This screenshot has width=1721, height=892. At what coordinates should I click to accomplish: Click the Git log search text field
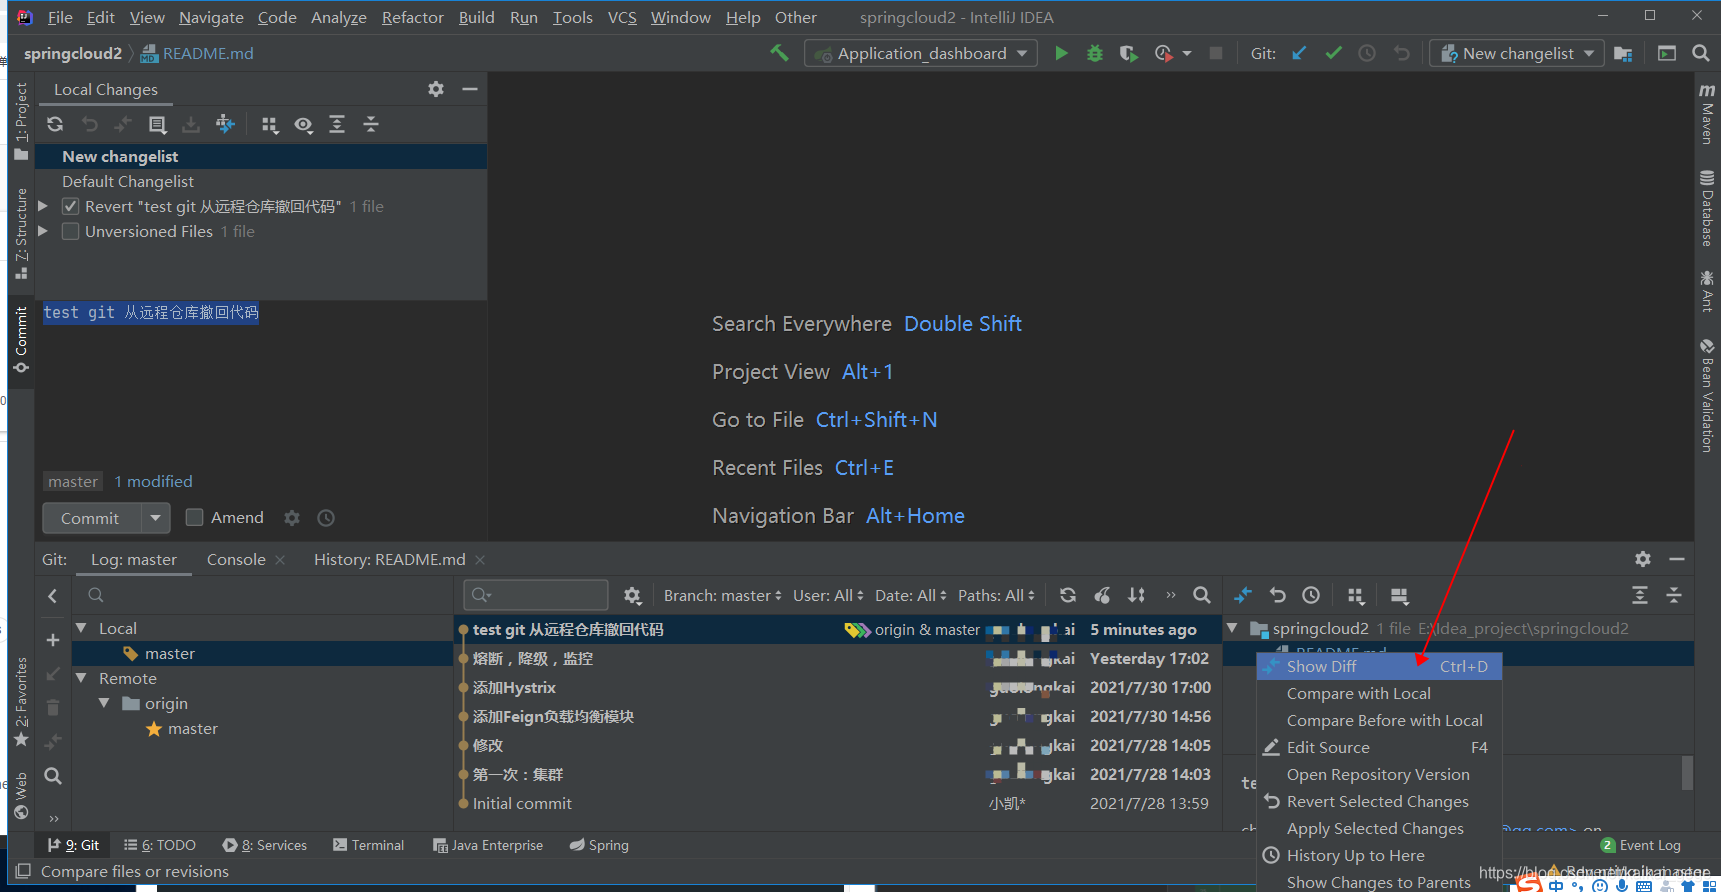pyautogui.click(x=536, y=595)
